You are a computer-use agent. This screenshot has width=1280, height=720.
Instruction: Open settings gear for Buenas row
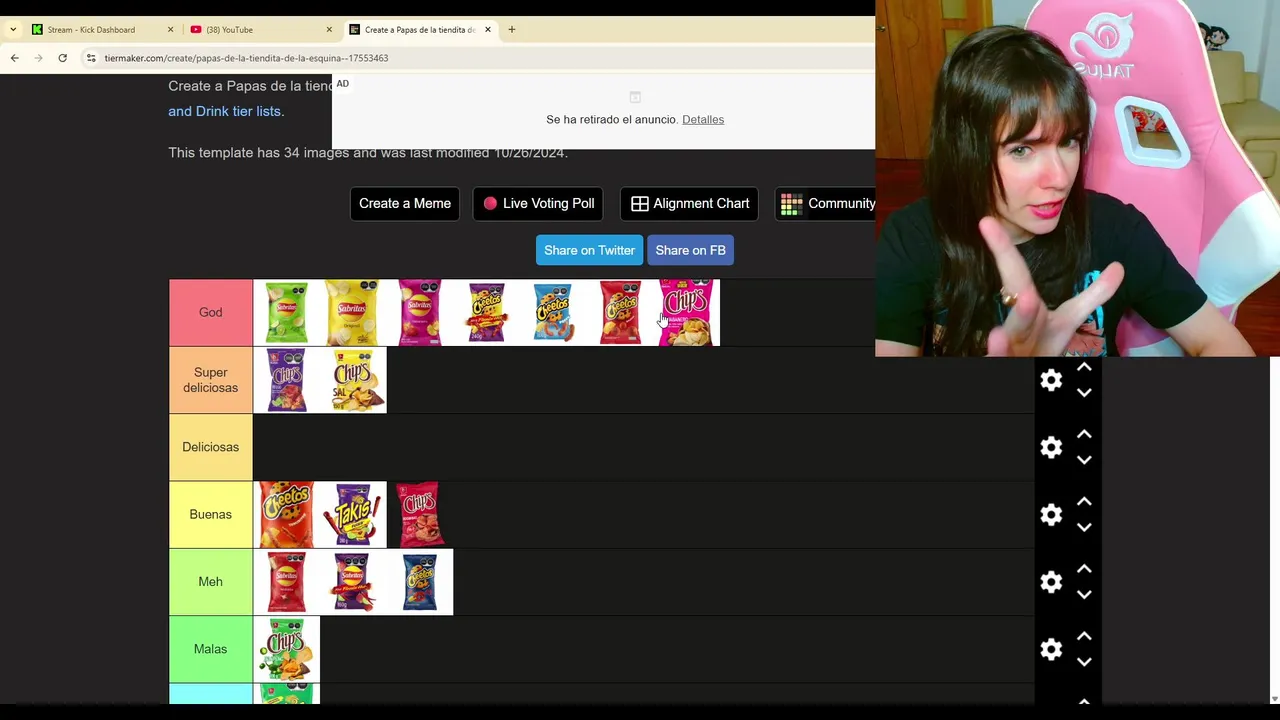click(1051, 514)
